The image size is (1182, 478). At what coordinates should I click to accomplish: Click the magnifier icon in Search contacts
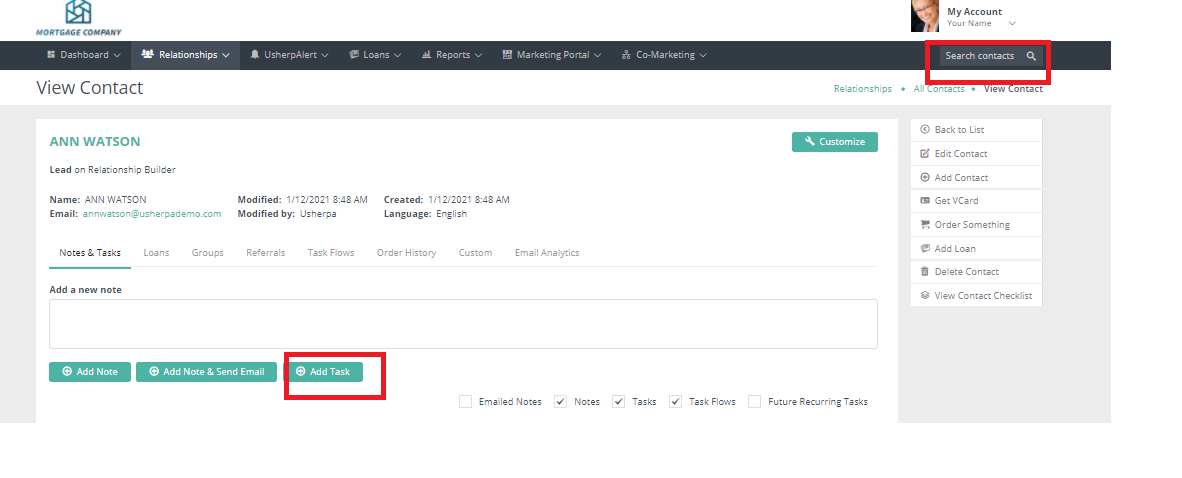click(x=1031, y=56)
